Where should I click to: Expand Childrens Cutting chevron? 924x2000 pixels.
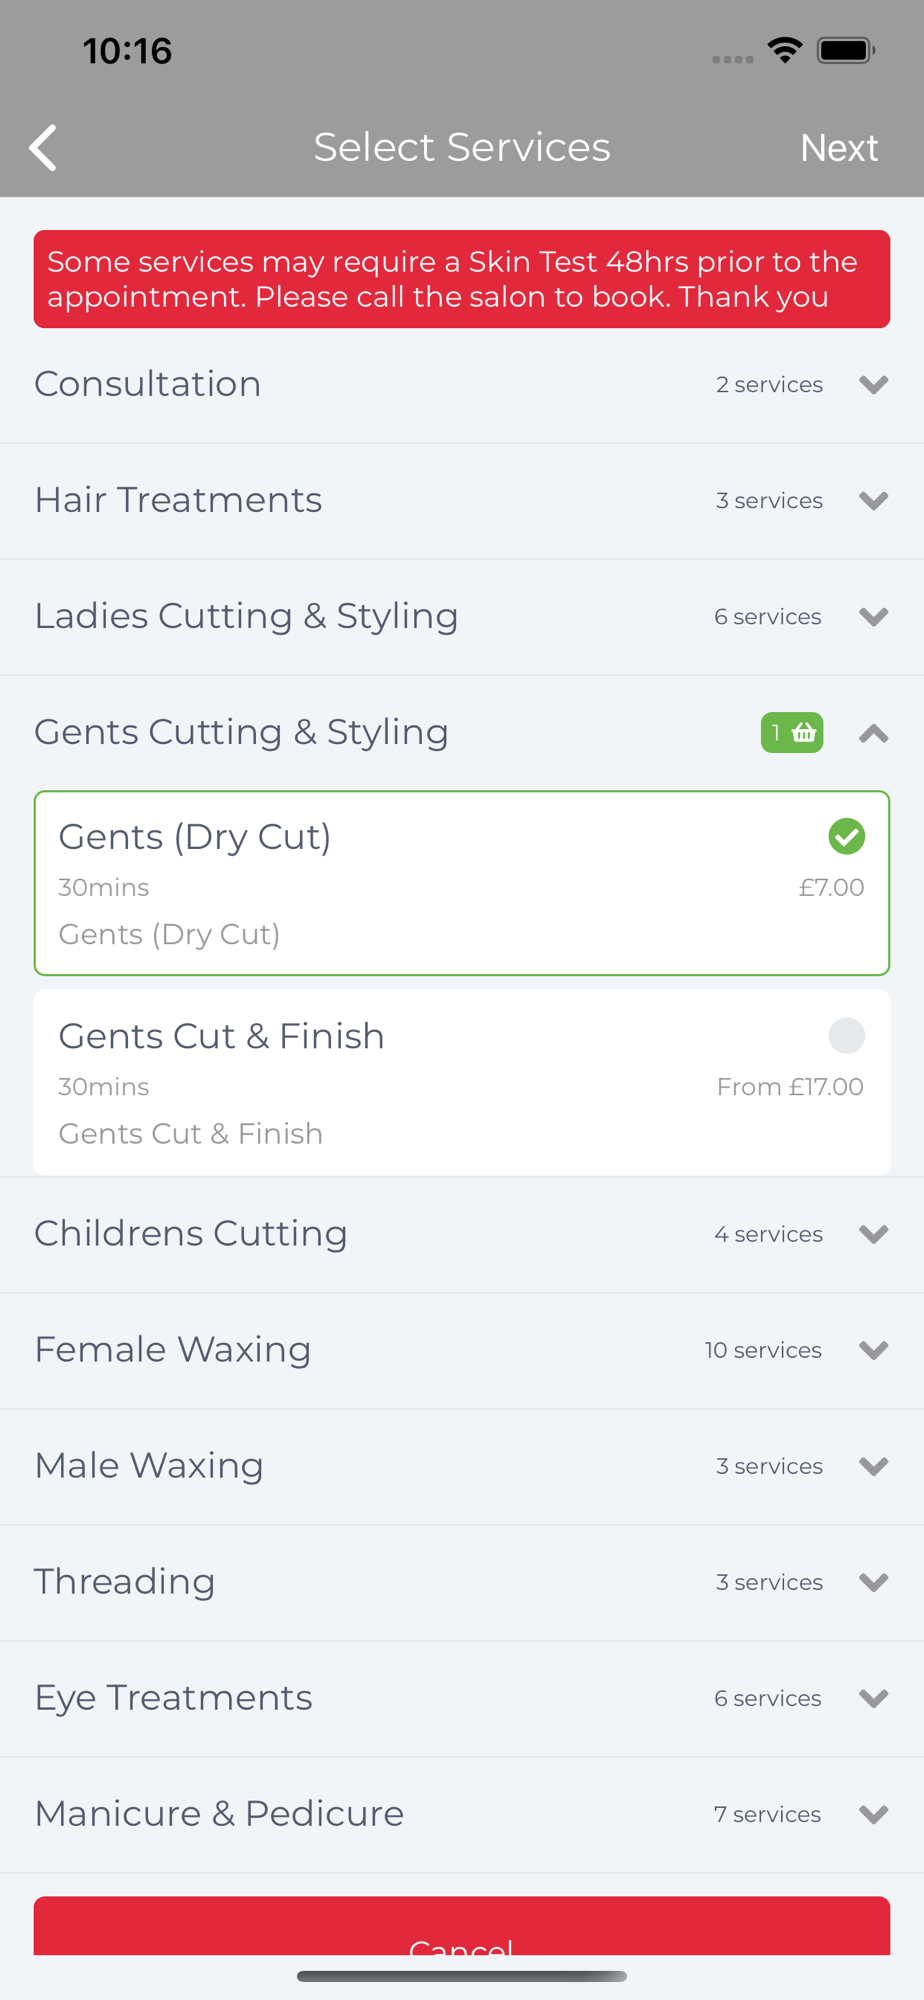(x=874, y=1235)
